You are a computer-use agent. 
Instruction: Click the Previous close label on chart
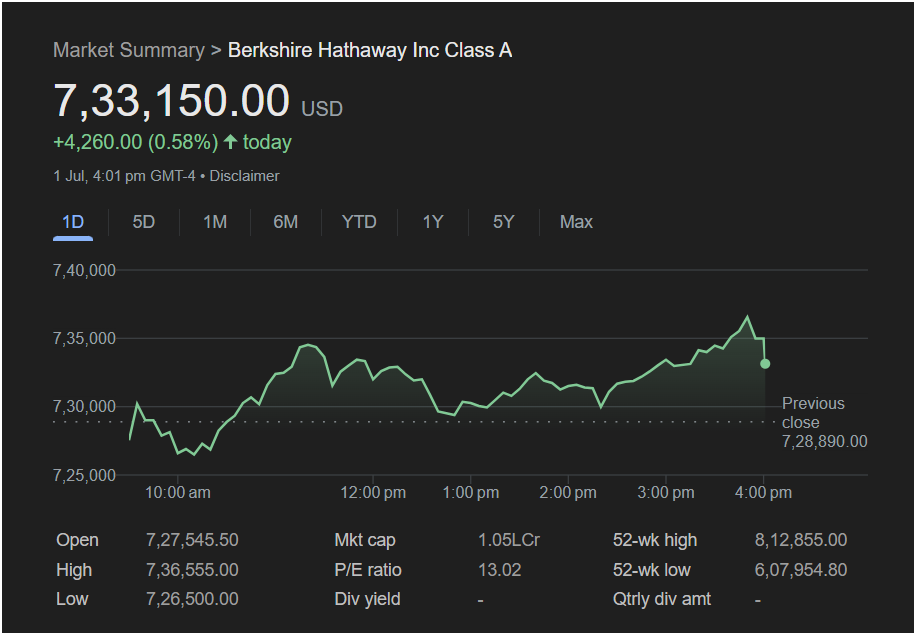coord(813,413)
